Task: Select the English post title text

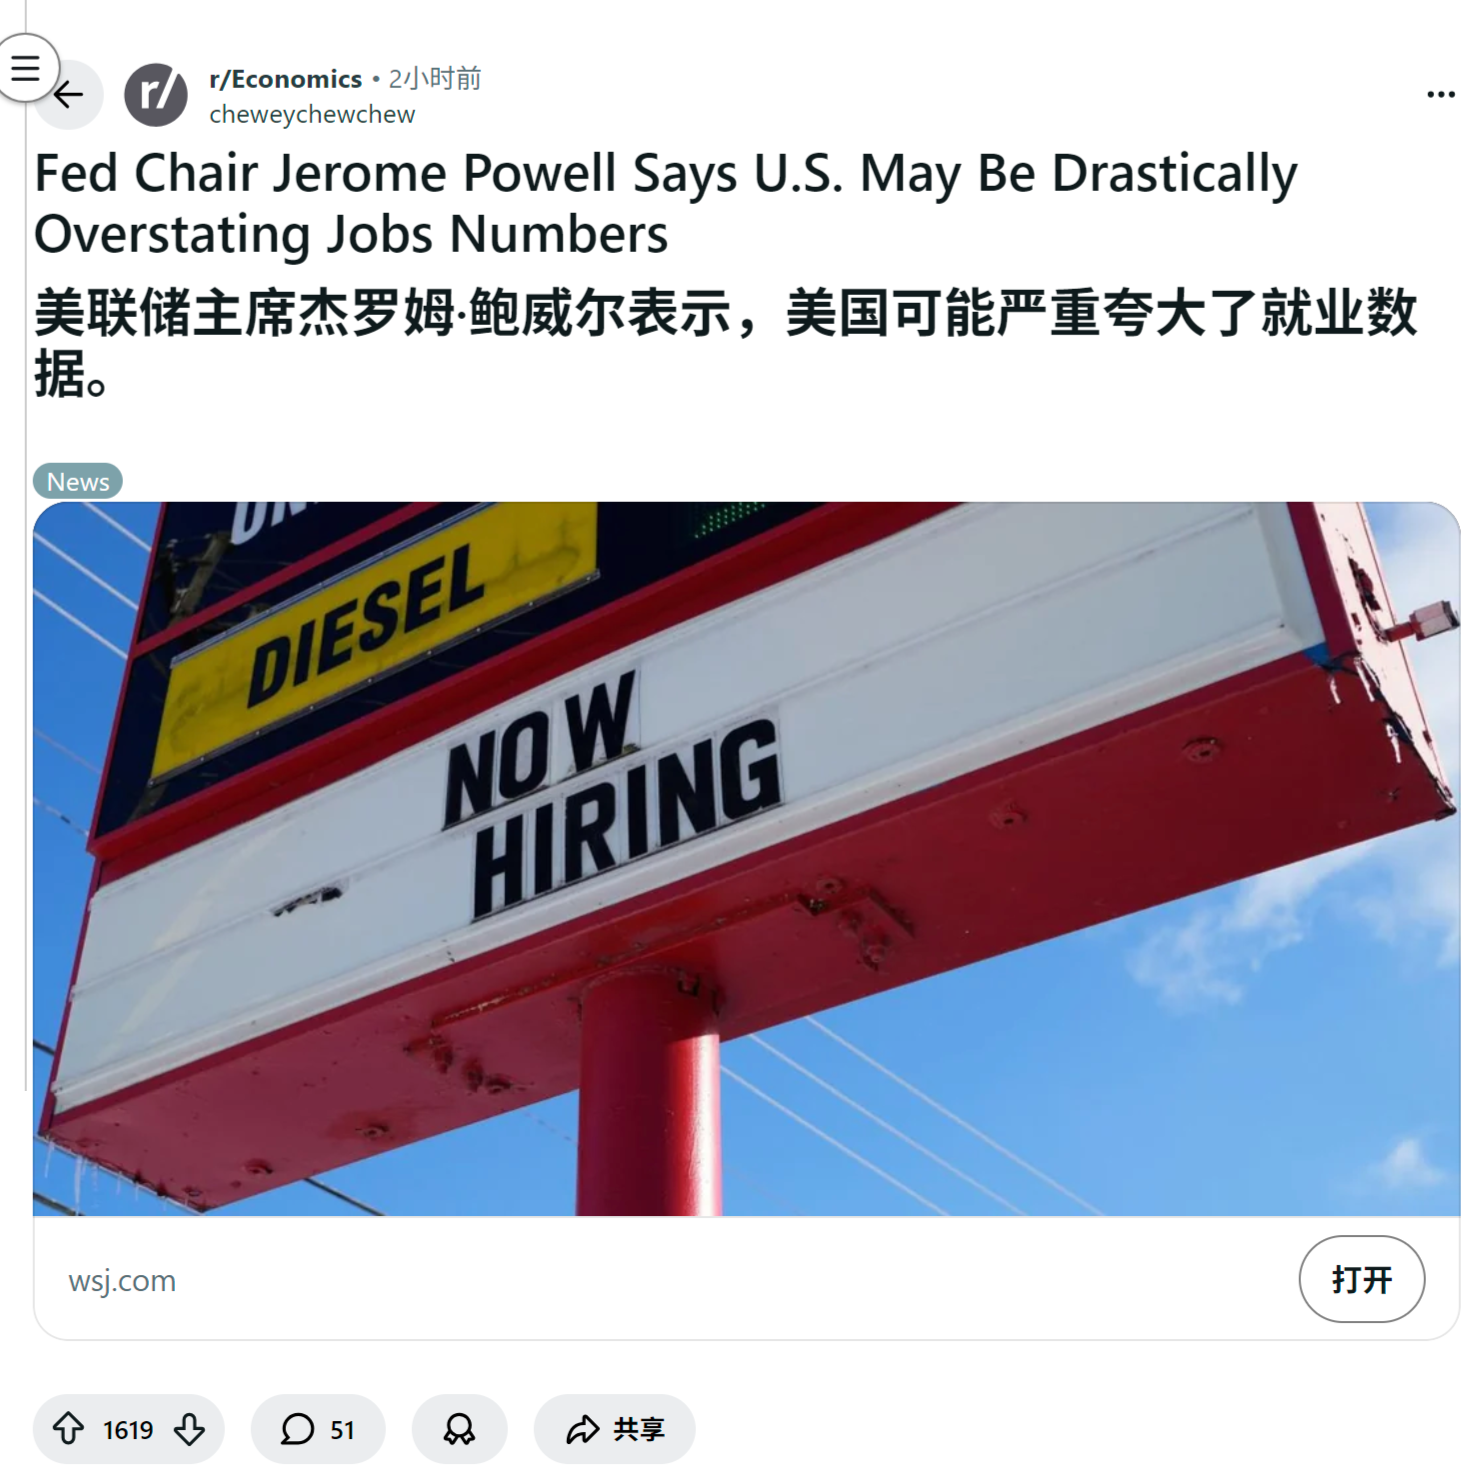Action: click(x=666, y=204)
